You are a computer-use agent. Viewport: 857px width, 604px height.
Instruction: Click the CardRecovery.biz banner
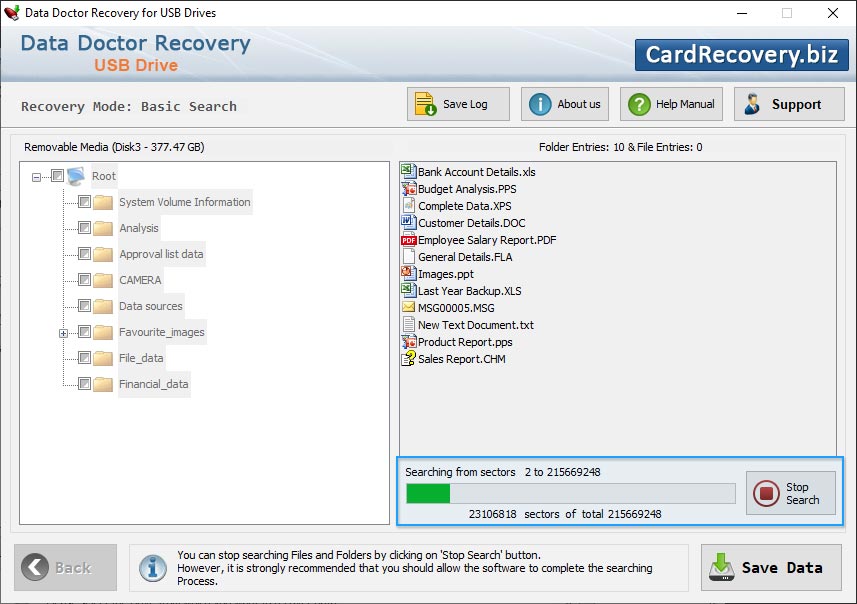pyautogui.click(x=742, y=55)
